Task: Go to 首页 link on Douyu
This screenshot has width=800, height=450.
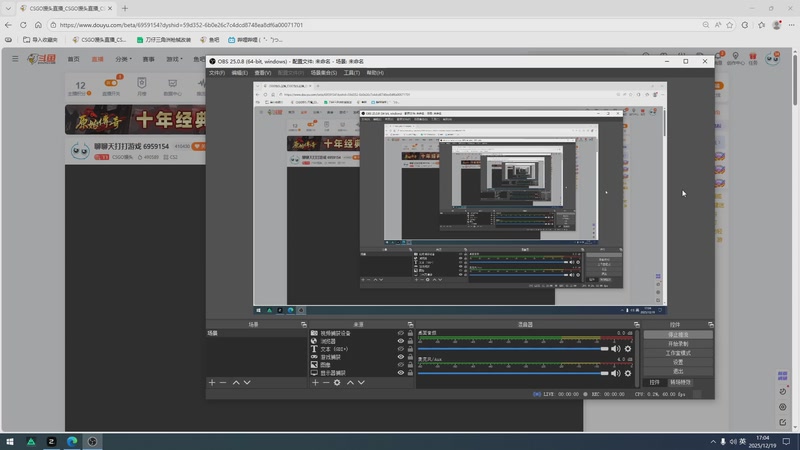Action: click(x=73, y=59)
